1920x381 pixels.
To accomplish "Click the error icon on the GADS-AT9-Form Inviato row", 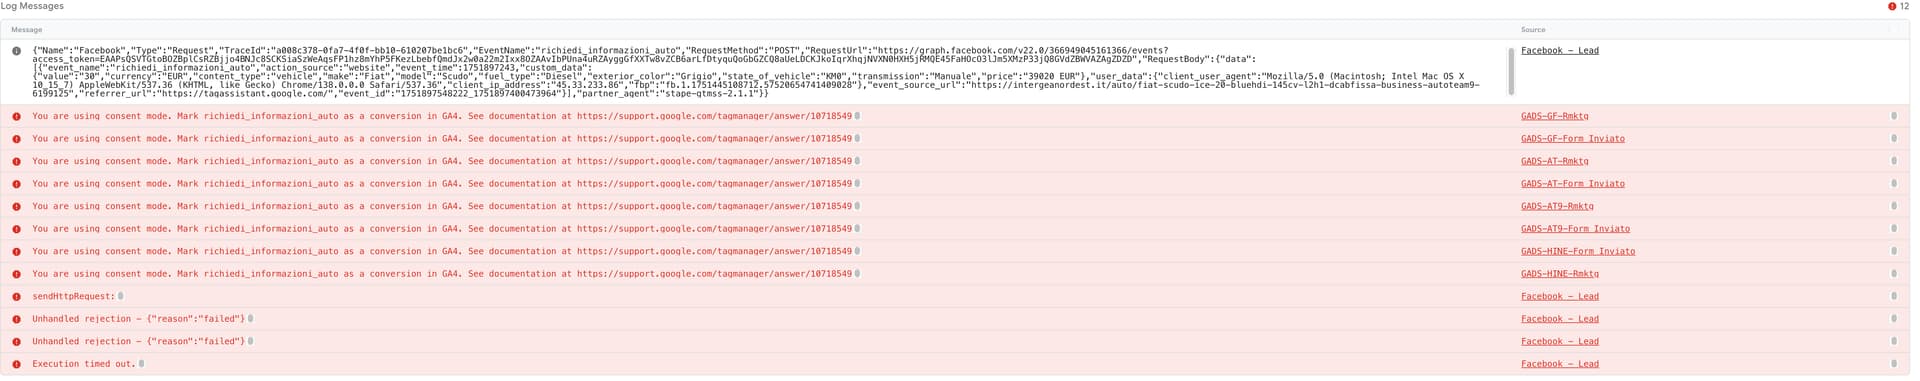I will click(x=16, y=229).
